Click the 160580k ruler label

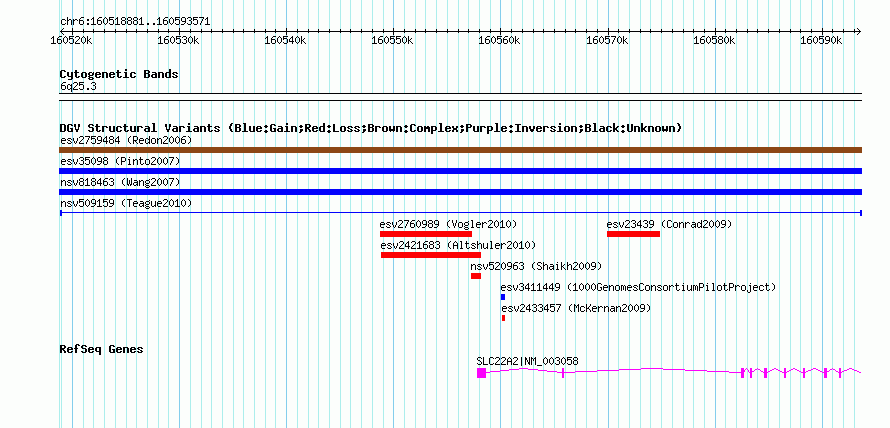tap(715, 41)
